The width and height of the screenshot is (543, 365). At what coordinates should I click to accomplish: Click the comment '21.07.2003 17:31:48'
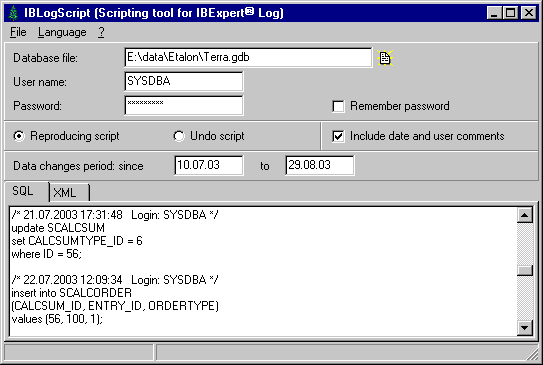coord(73,215)
